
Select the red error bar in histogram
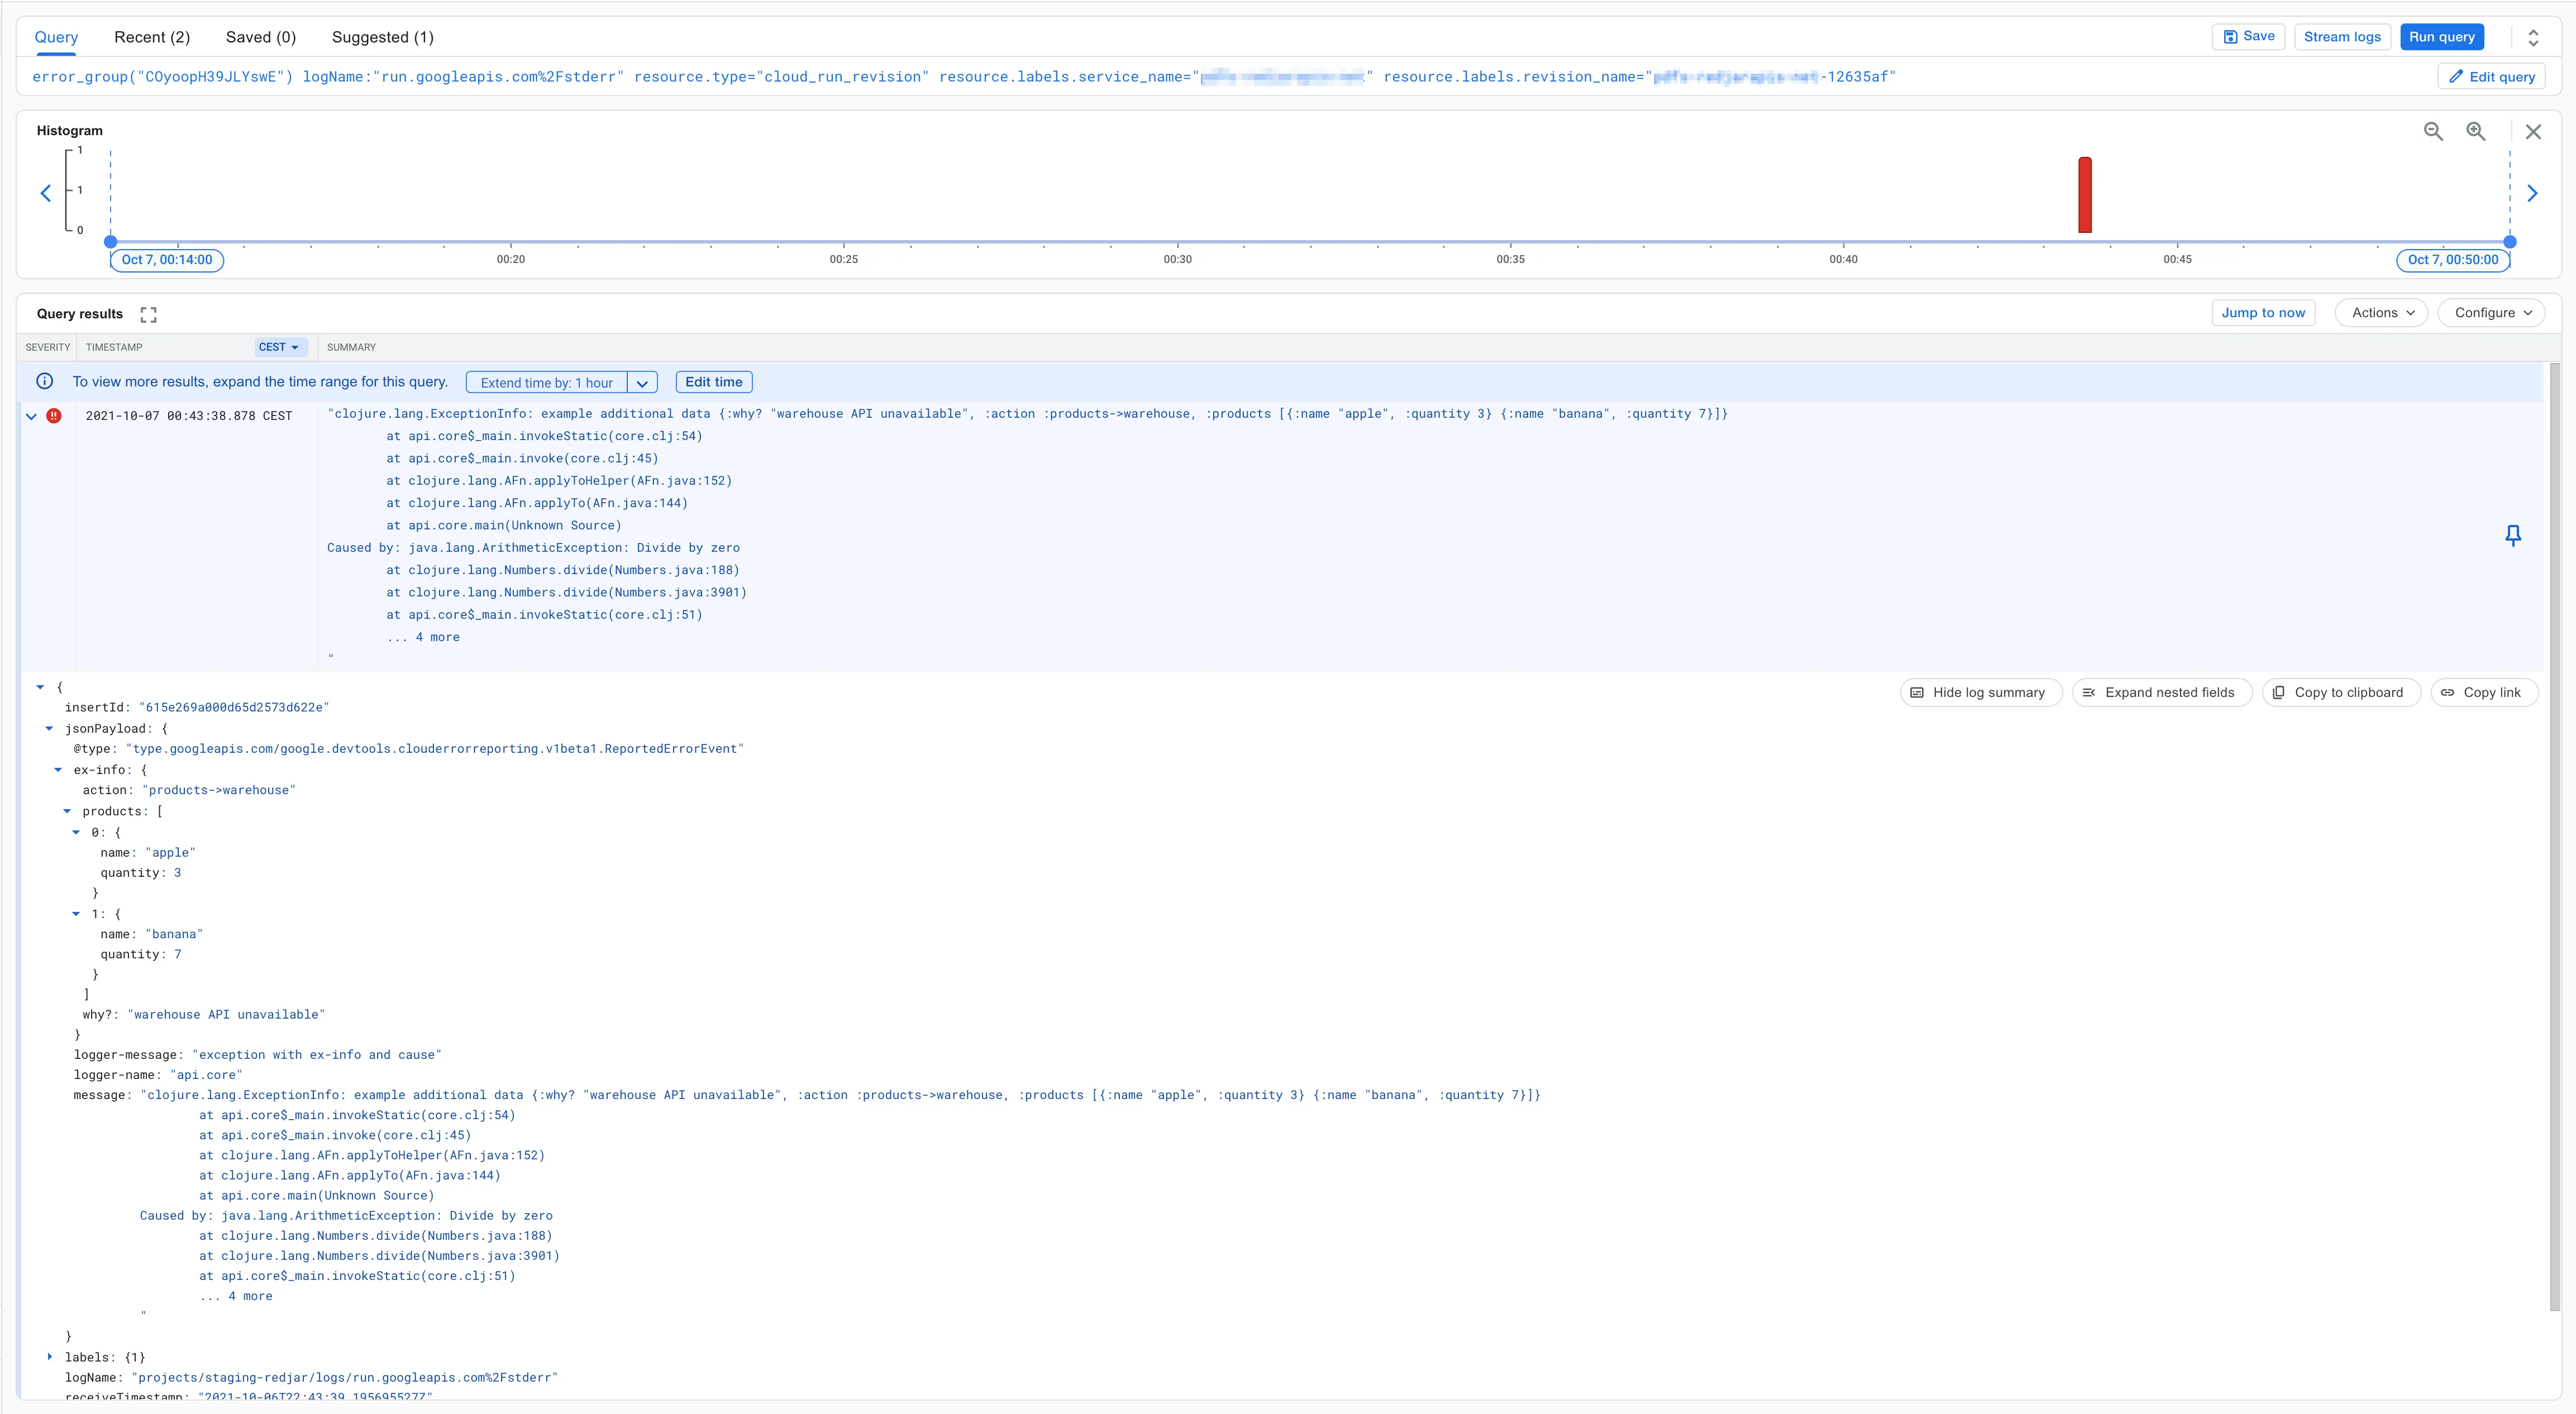(2085, 195)
